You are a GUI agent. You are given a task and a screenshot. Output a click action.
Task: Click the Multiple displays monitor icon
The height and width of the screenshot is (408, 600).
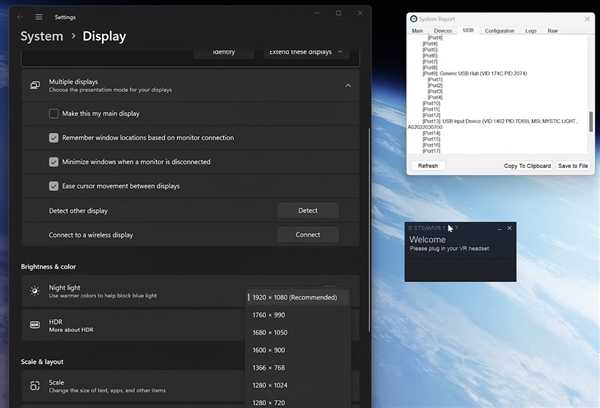click(x=35, y=85)
